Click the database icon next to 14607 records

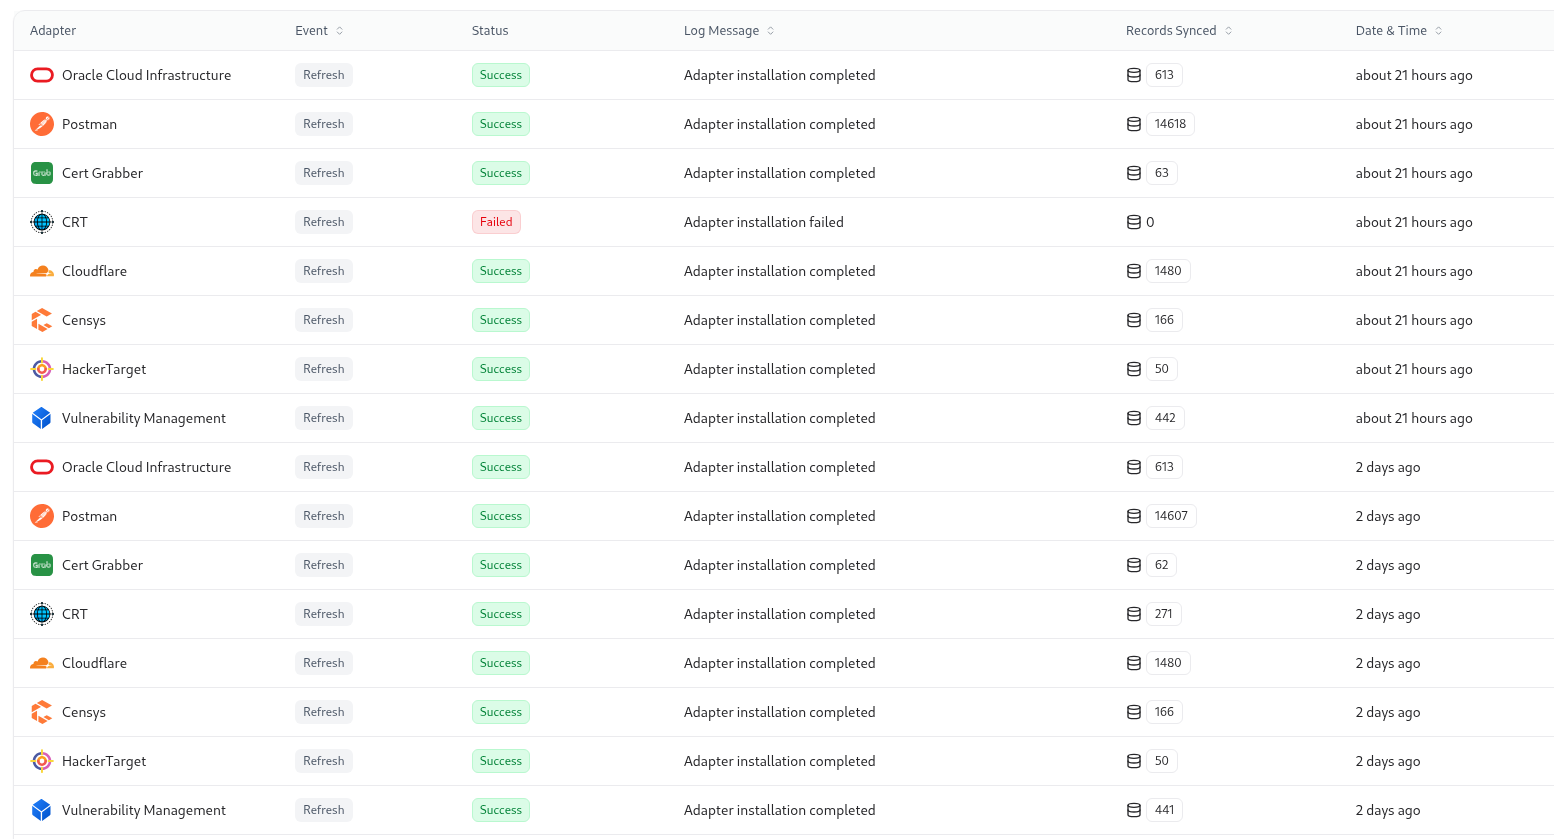[x=1134, y=516]
